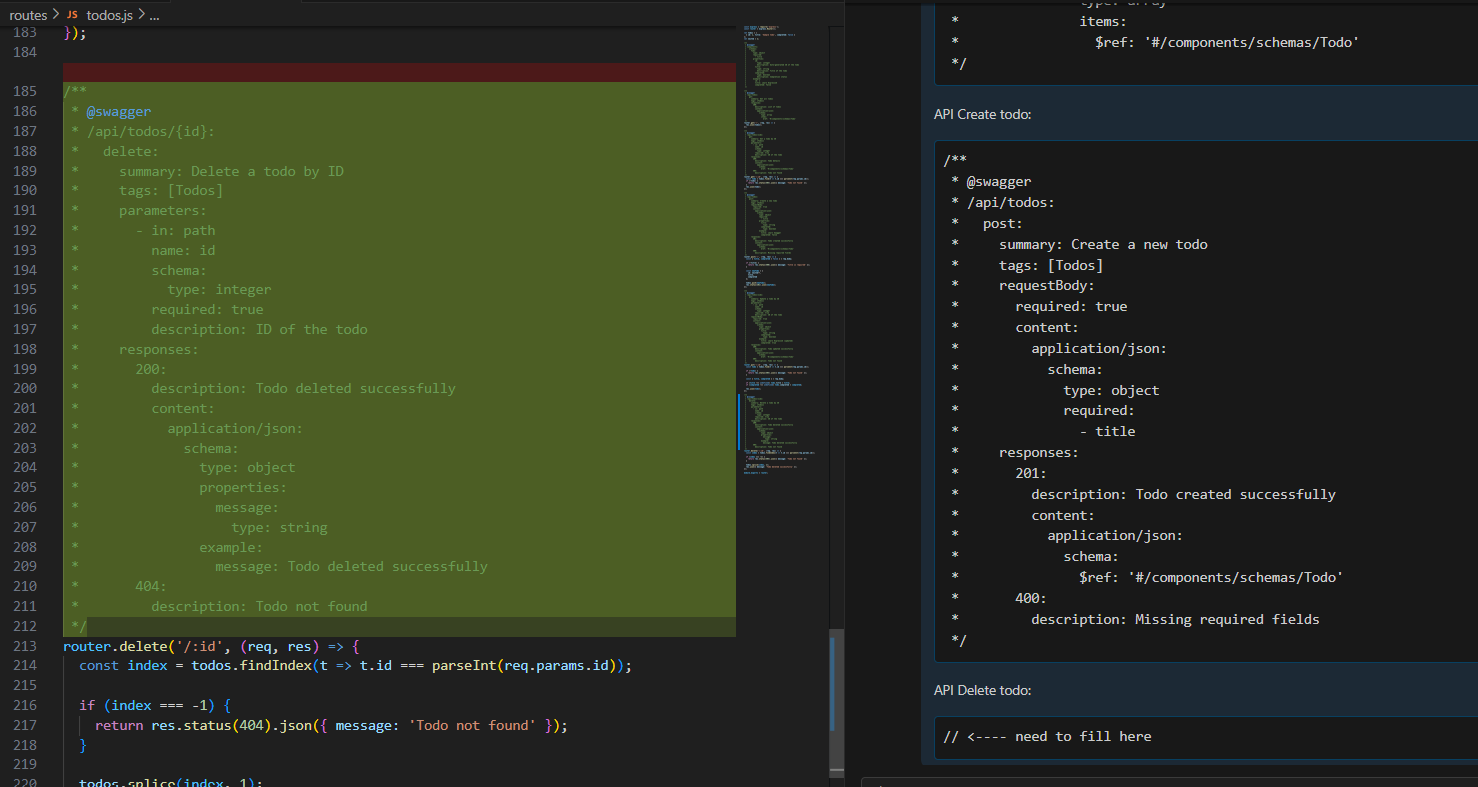
Task: Click "Missing required fields" description line
Action: click(x=1175, y=620)
